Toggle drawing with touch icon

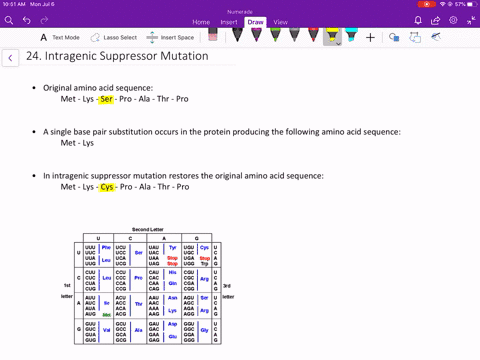[436, 37]
